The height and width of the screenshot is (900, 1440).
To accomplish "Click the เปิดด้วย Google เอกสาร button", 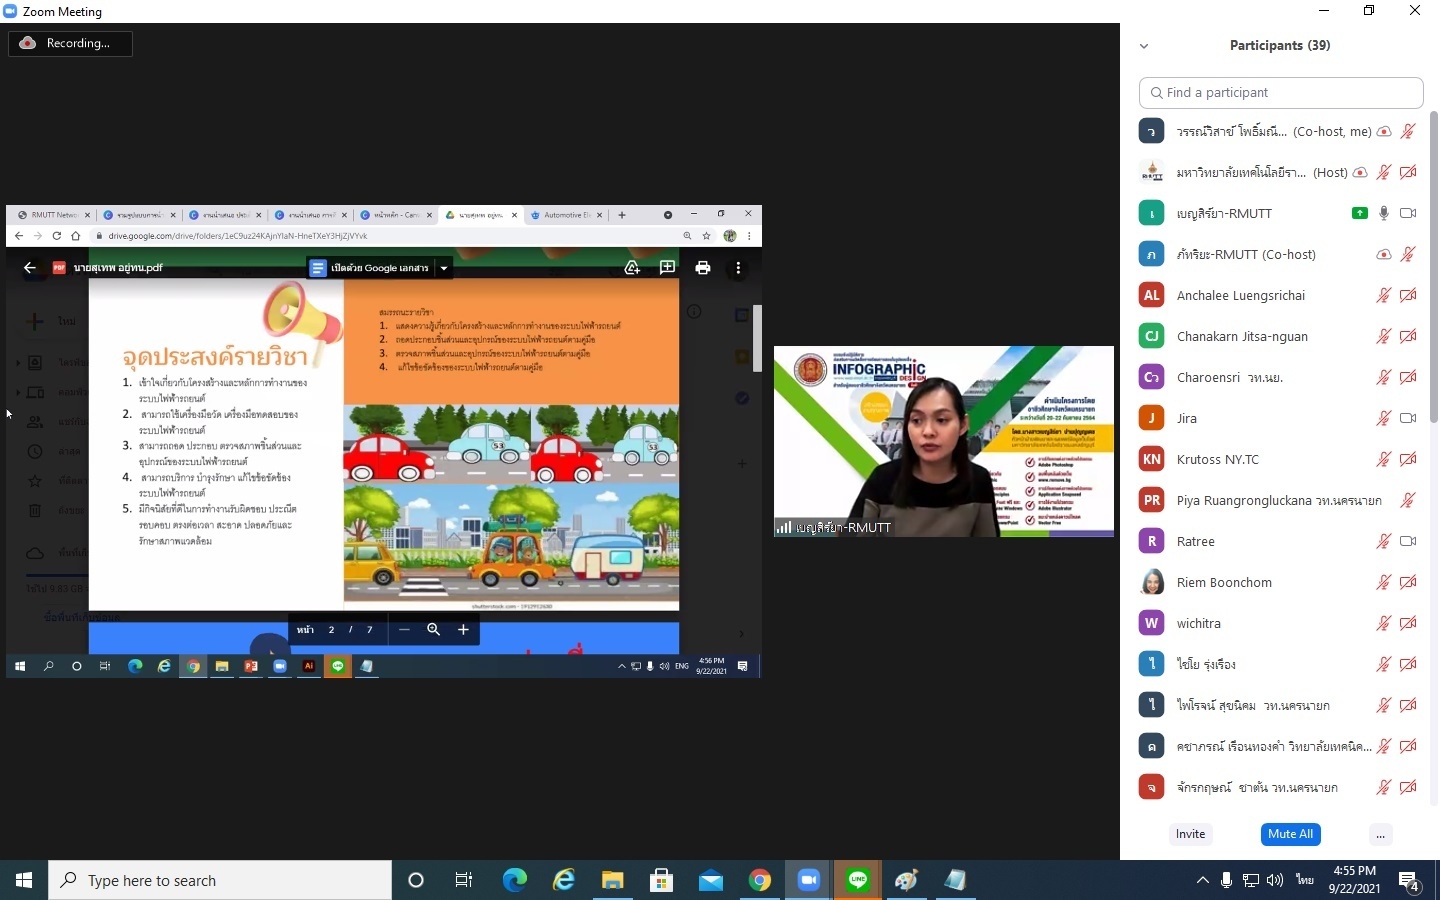I will (x=370, y=268).
